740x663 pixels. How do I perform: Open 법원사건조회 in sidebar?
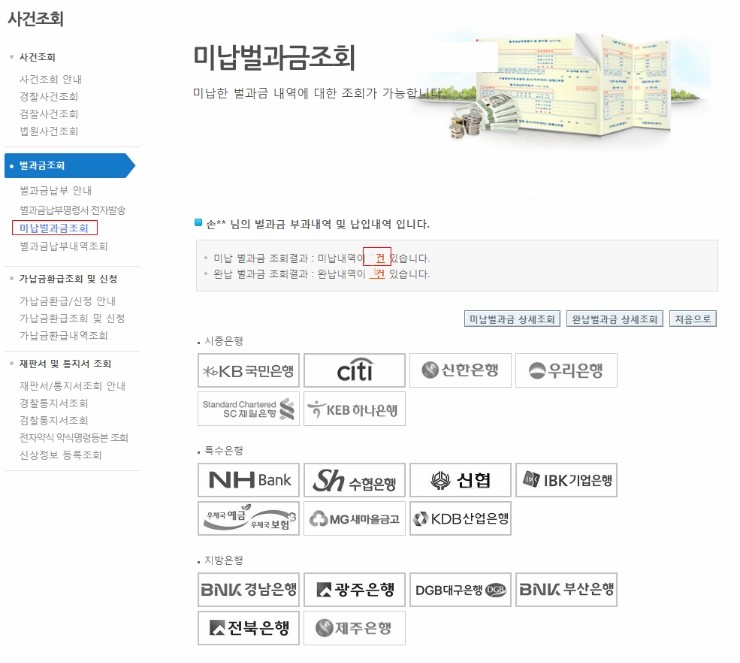(49, 131)
